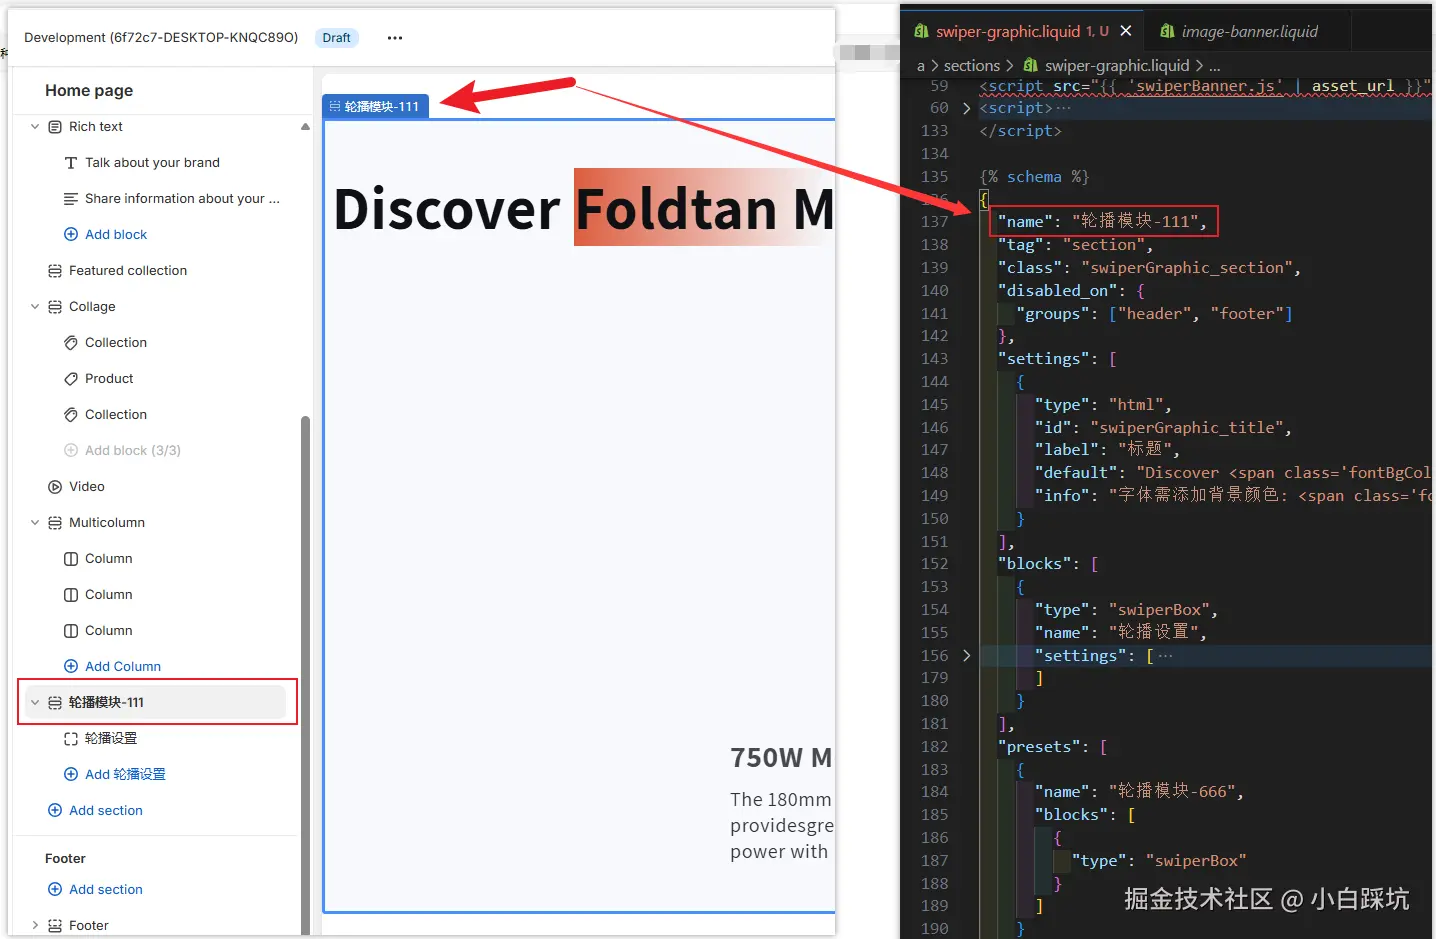Click the 轮播模块-111 section icon in sidebar

[x=55, y=703]
